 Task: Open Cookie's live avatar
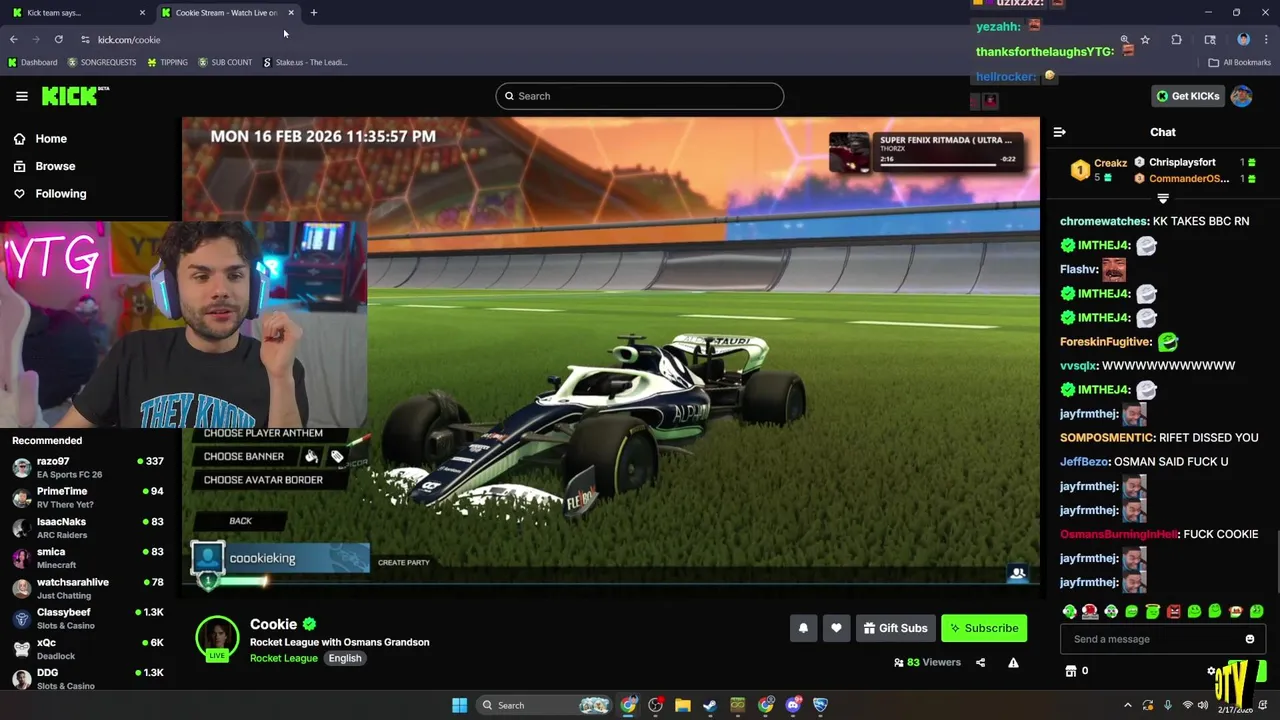pos(217,638)
